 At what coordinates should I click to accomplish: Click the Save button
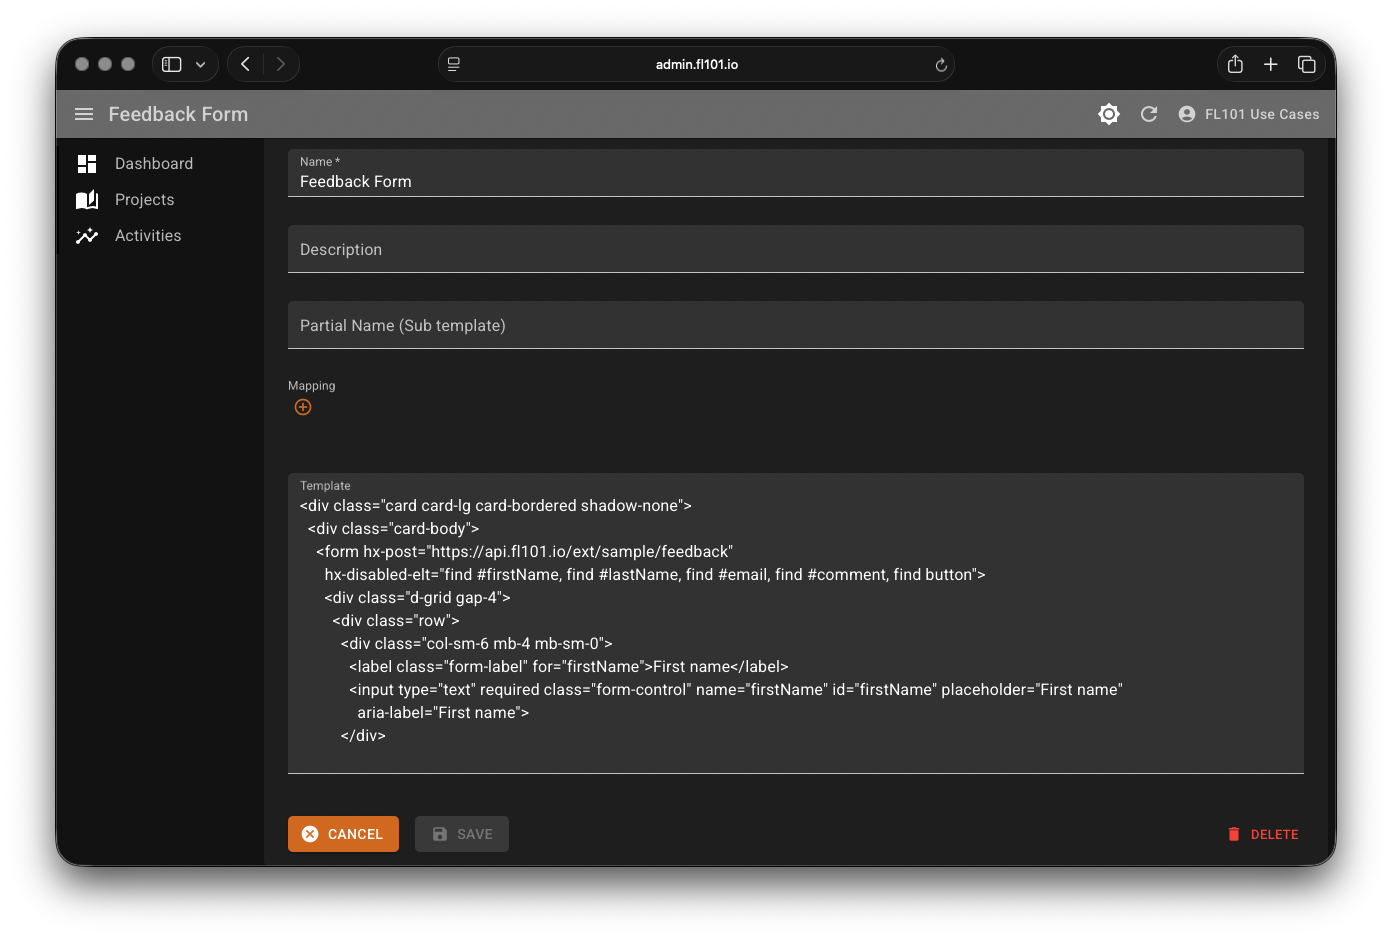462,834
